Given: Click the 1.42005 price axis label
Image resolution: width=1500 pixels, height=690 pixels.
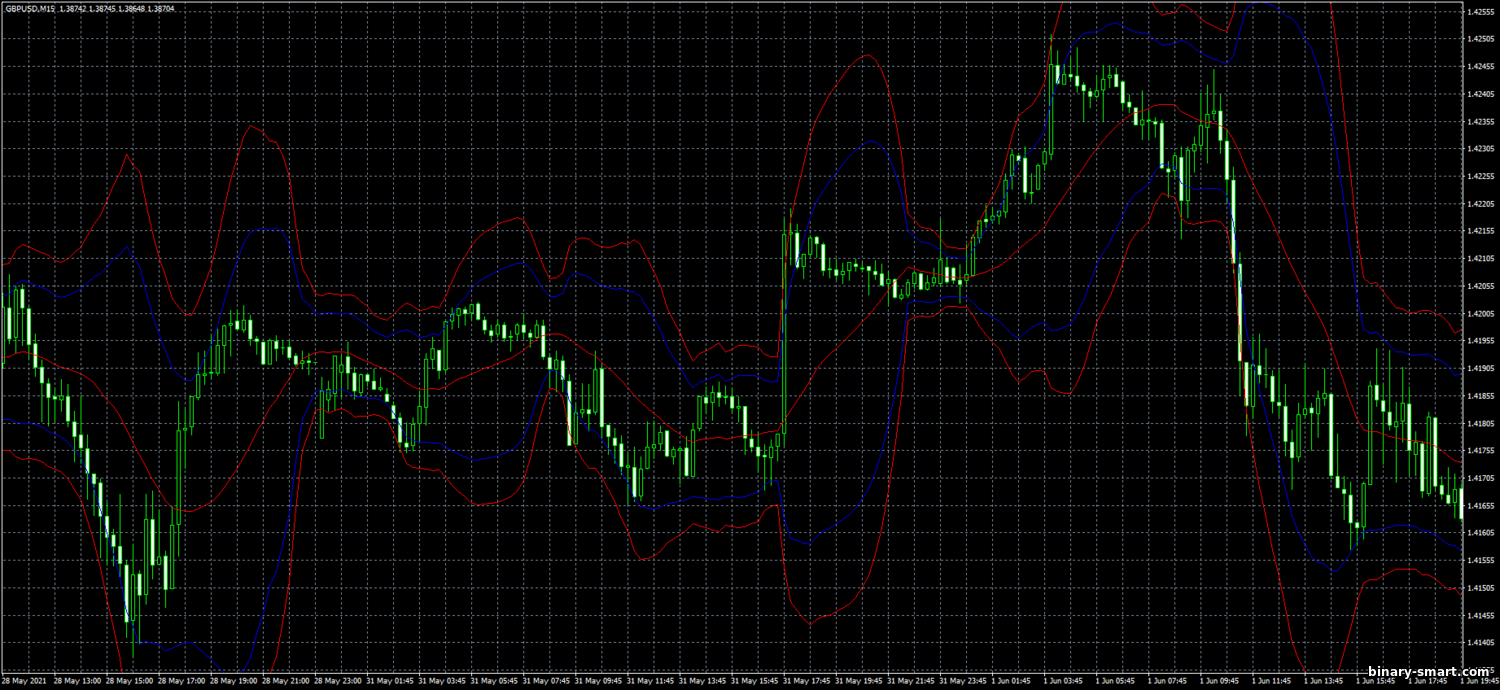Looking at the screenshot, I should (1480, 313).
